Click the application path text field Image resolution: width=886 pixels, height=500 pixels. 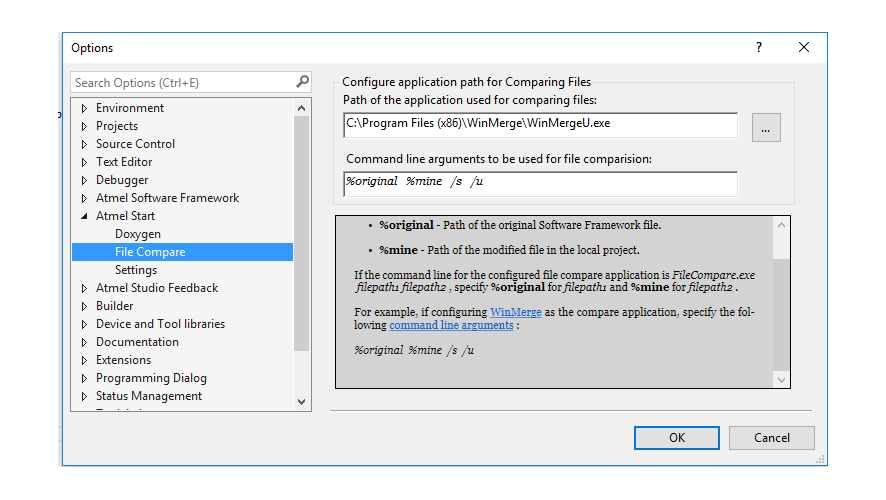pos(540,125)
